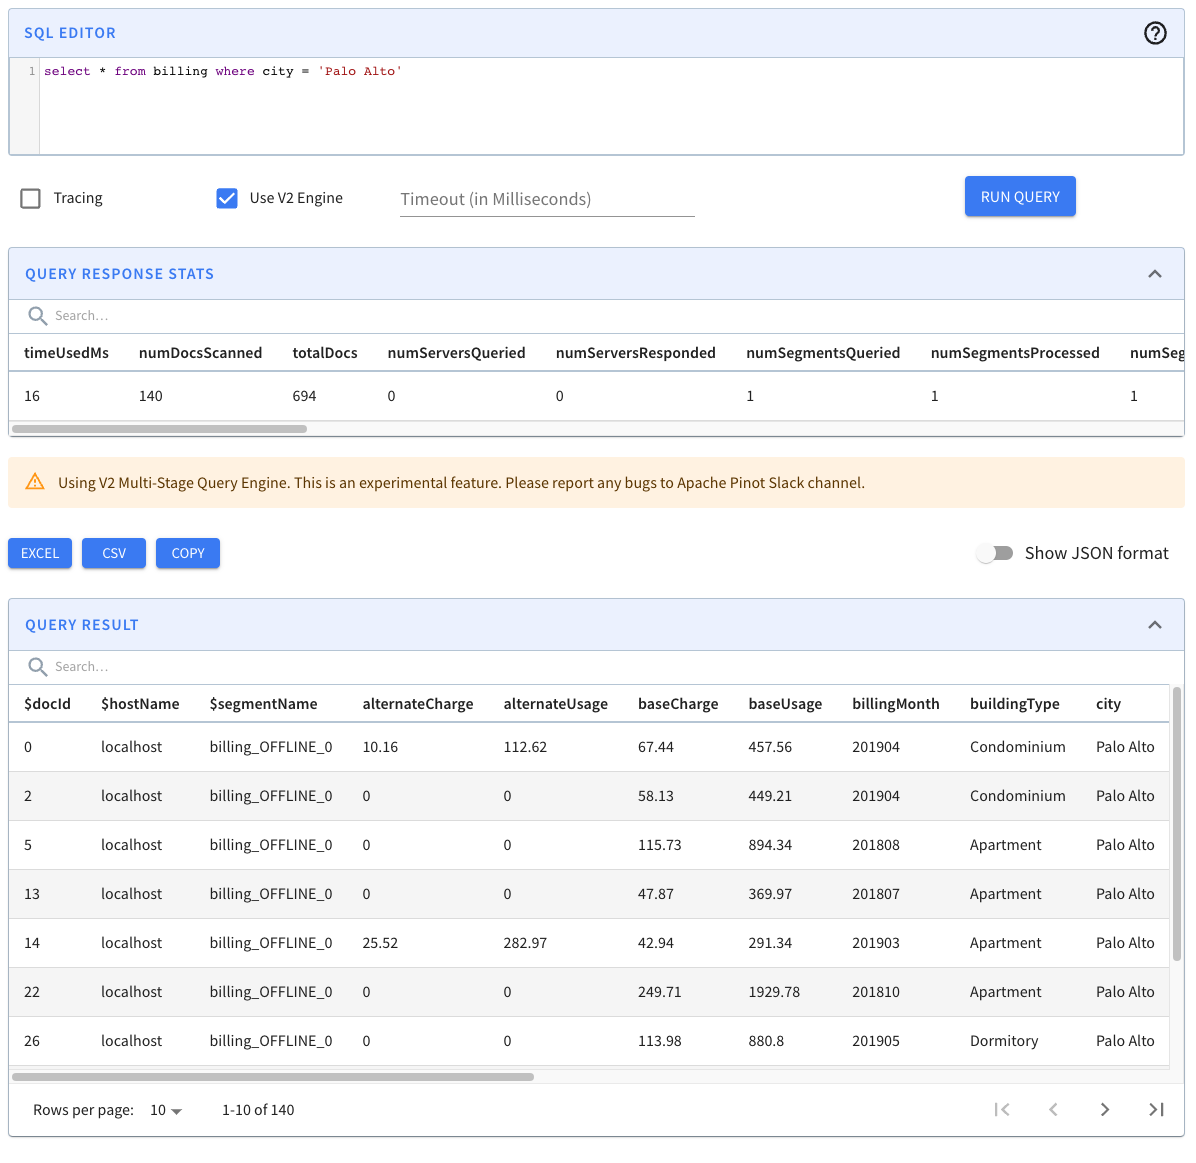
Task: Click the Timeout in Milliseconds field
Action: point(547,199)
